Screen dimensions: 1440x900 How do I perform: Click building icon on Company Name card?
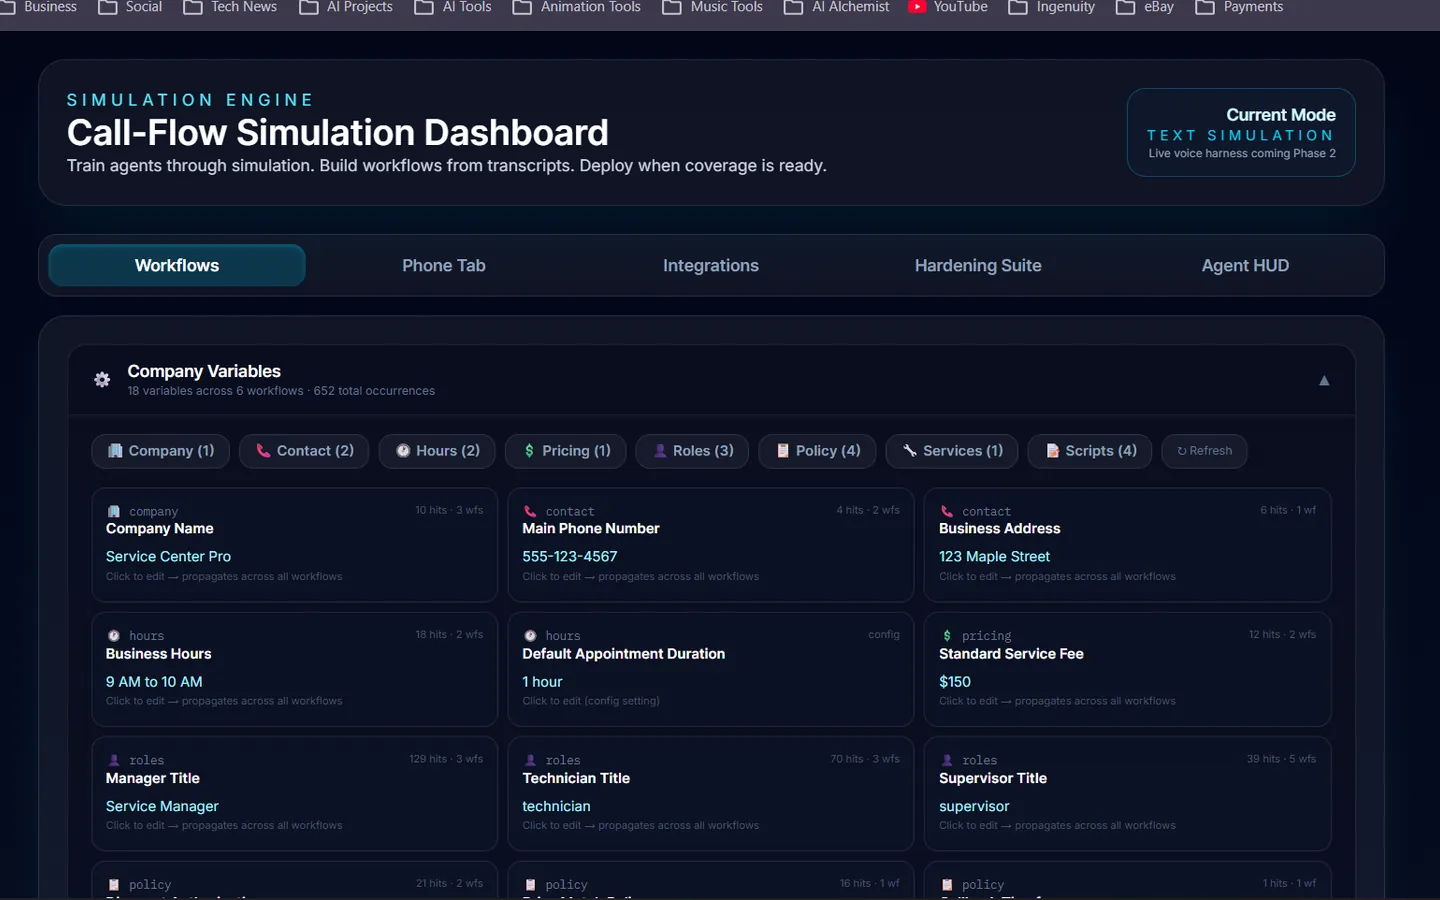pos(114,511)
